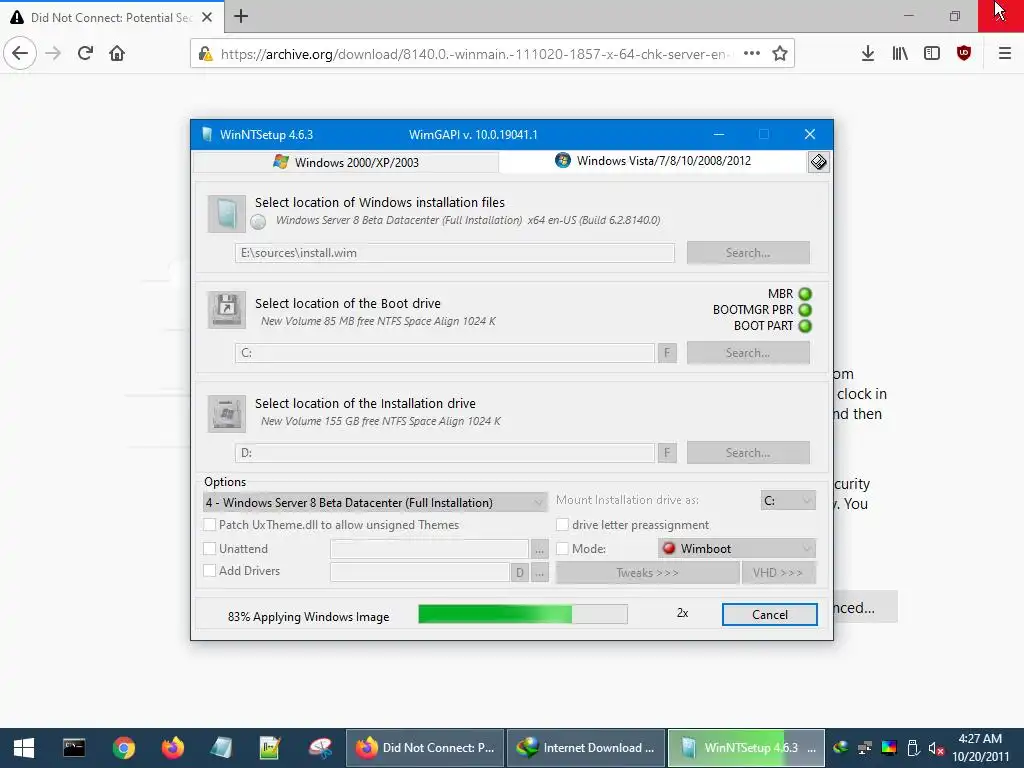Screen dimensions: 1024x768
Task: Launch Google Chrome from taskbar
Action: pos(123,748)
